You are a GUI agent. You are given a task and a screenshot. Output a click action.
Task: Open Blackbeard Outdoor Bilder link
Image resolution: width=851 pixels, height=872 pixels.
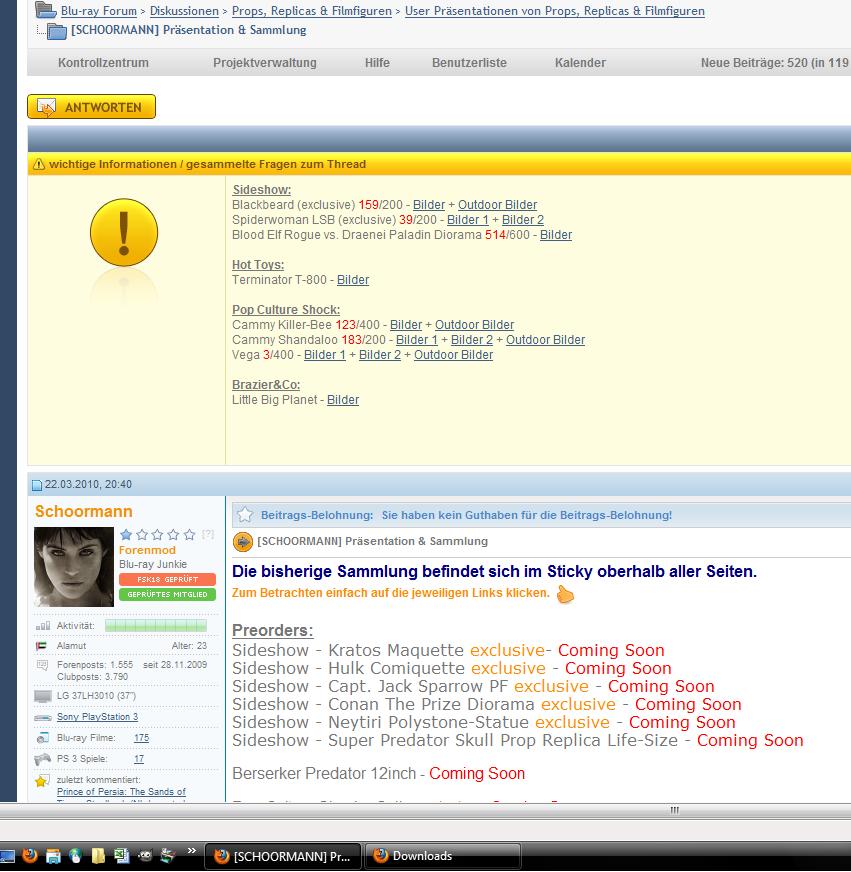[497, 205]
